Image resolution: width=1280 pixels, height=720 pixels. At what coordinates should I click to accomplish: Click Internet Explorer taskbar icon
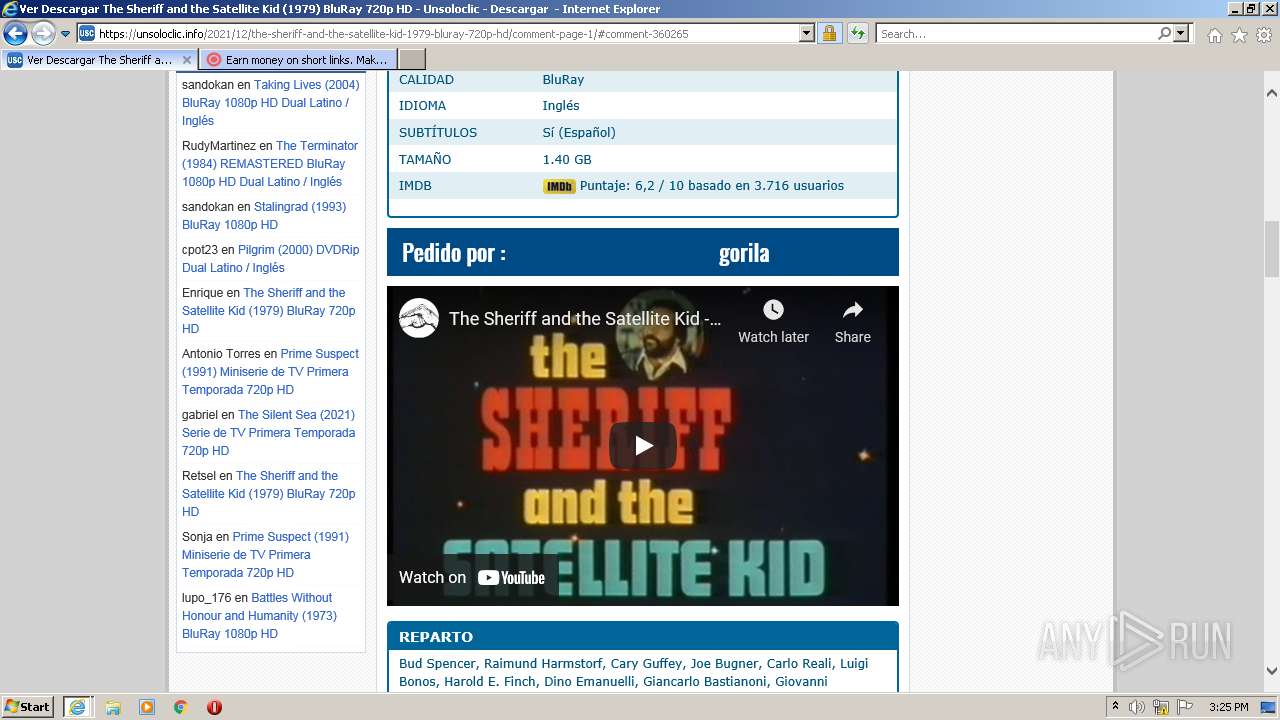(x=77, y=707)
